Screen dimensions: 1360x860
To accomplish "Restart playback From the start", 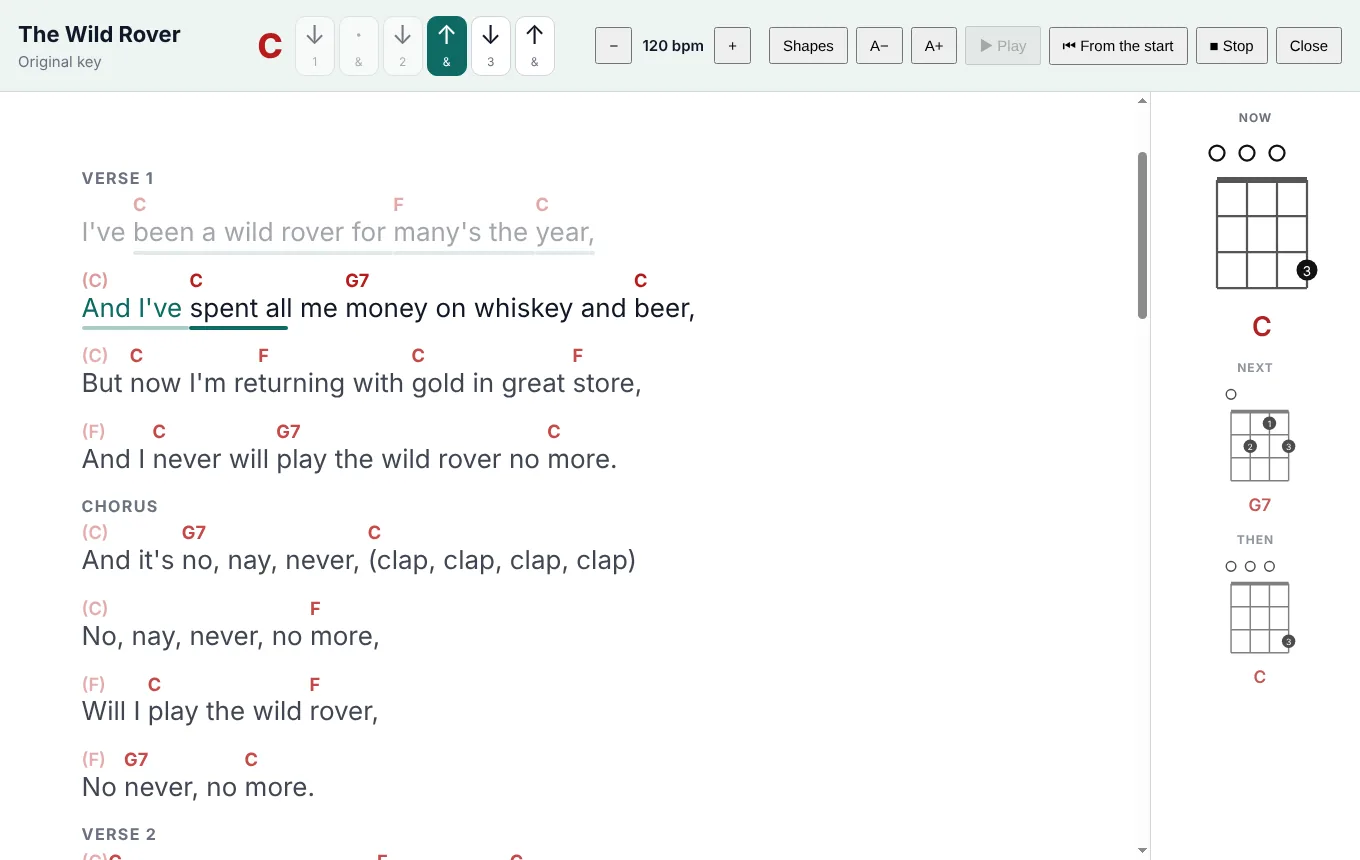I will (1118, 46).
